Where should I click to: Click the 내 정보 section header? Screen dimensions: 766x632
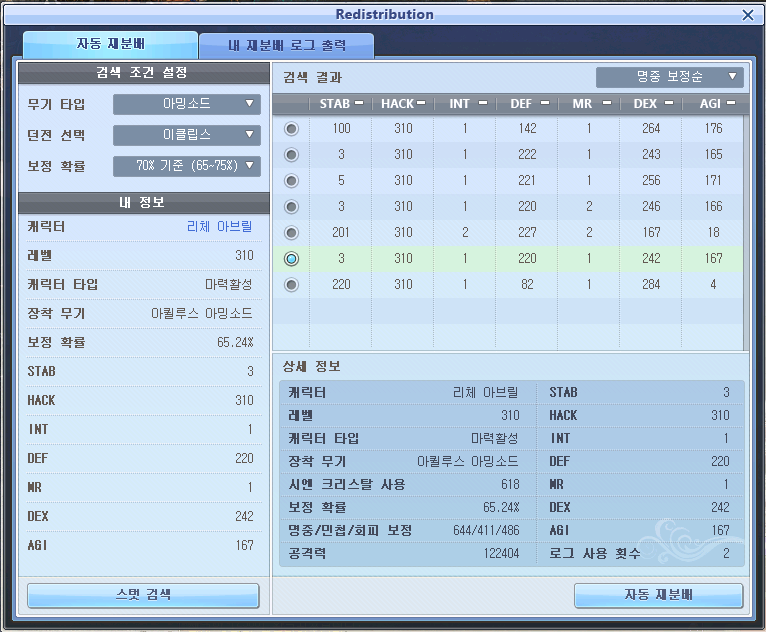click(143, 202)
